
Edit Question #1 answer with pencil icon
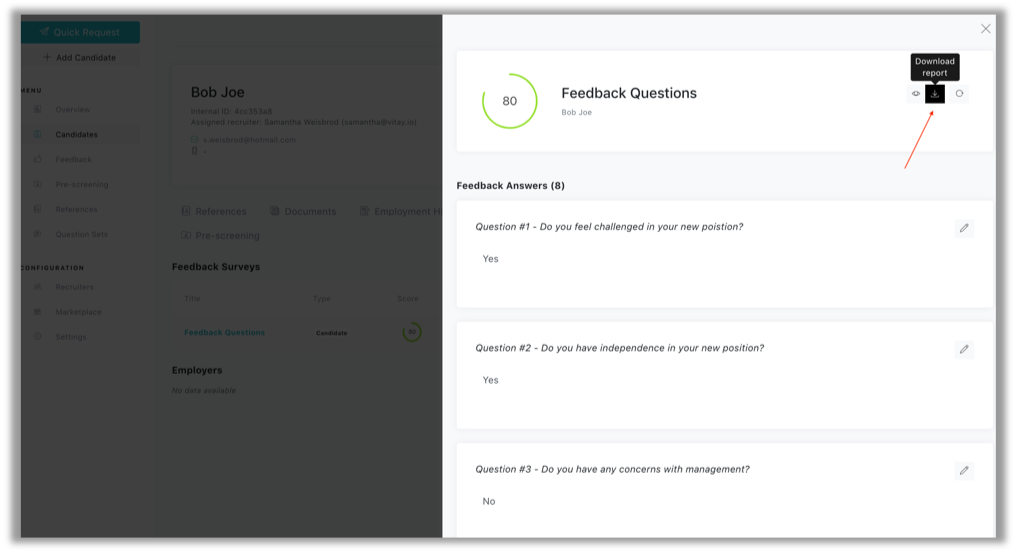point(964,228)
